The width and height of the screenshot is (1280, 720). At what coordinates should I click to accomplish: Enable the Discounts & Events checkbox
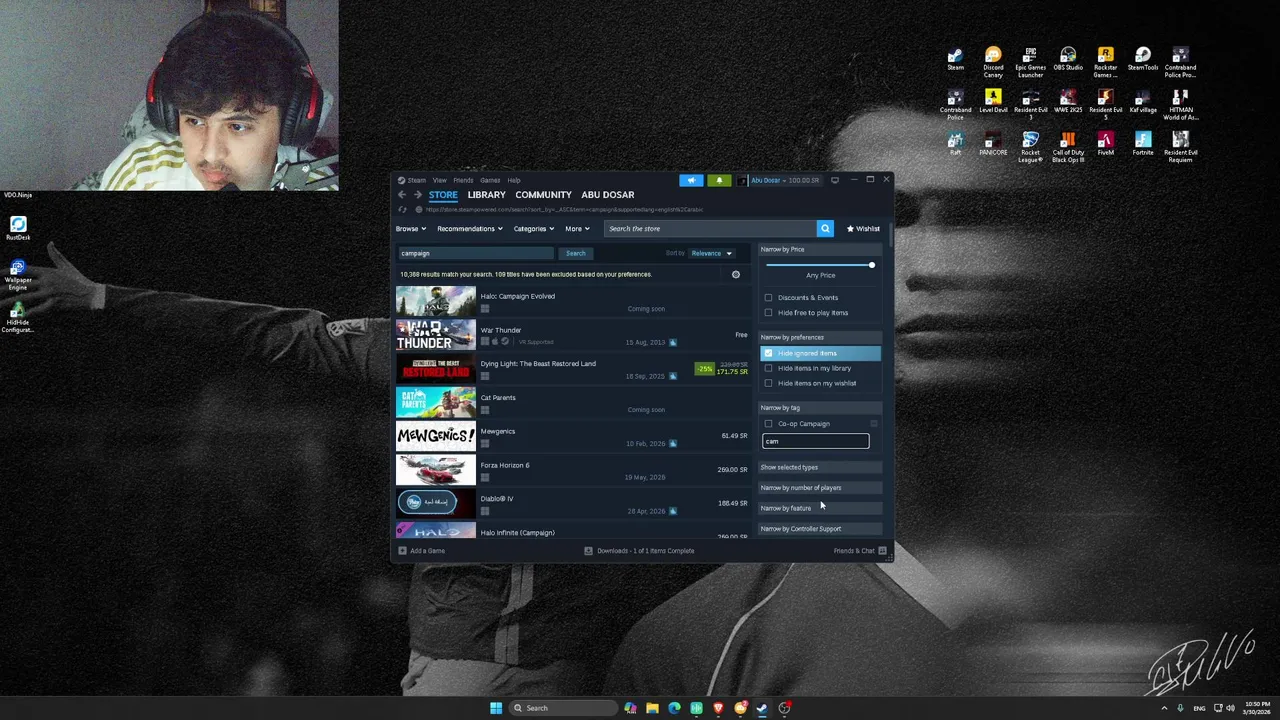pyautogui.click(x=768, y=298)
